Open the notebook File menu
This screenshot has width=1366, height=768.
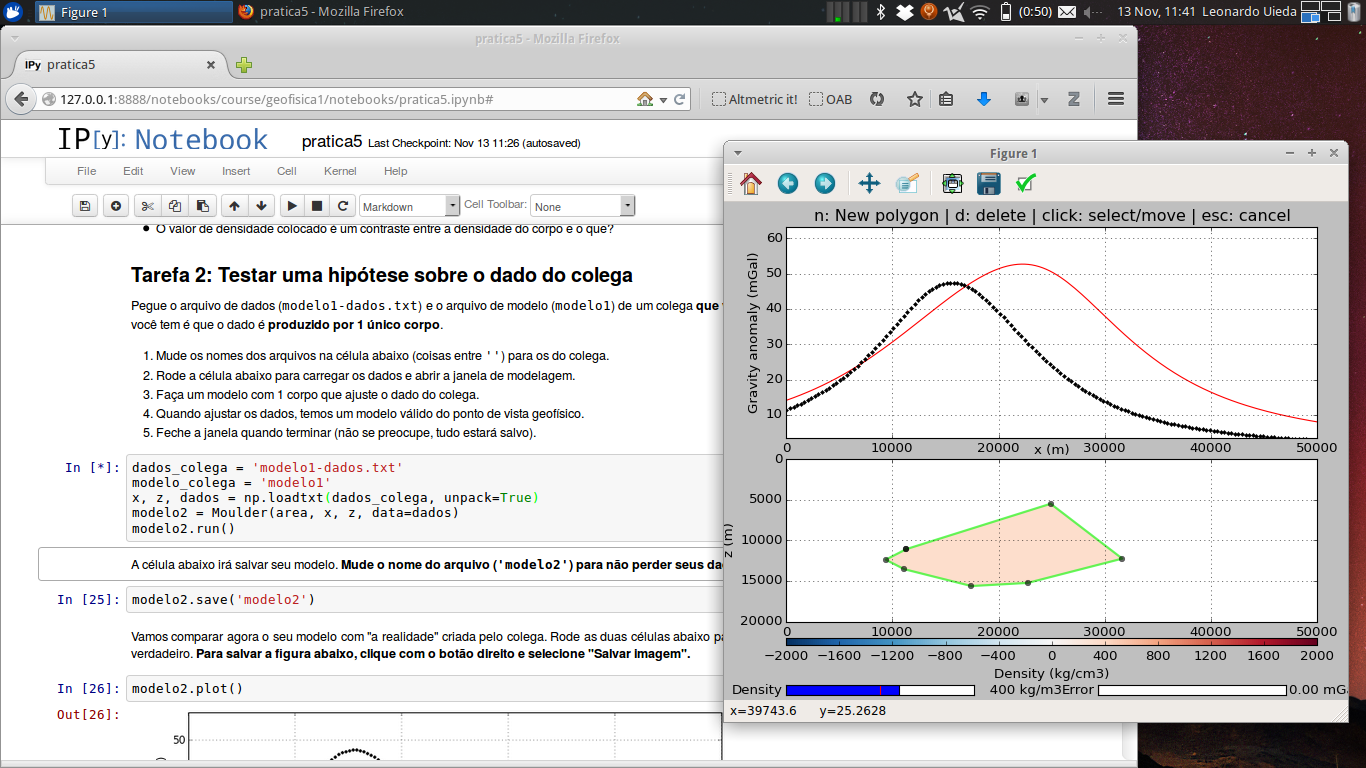coord(87,171)
